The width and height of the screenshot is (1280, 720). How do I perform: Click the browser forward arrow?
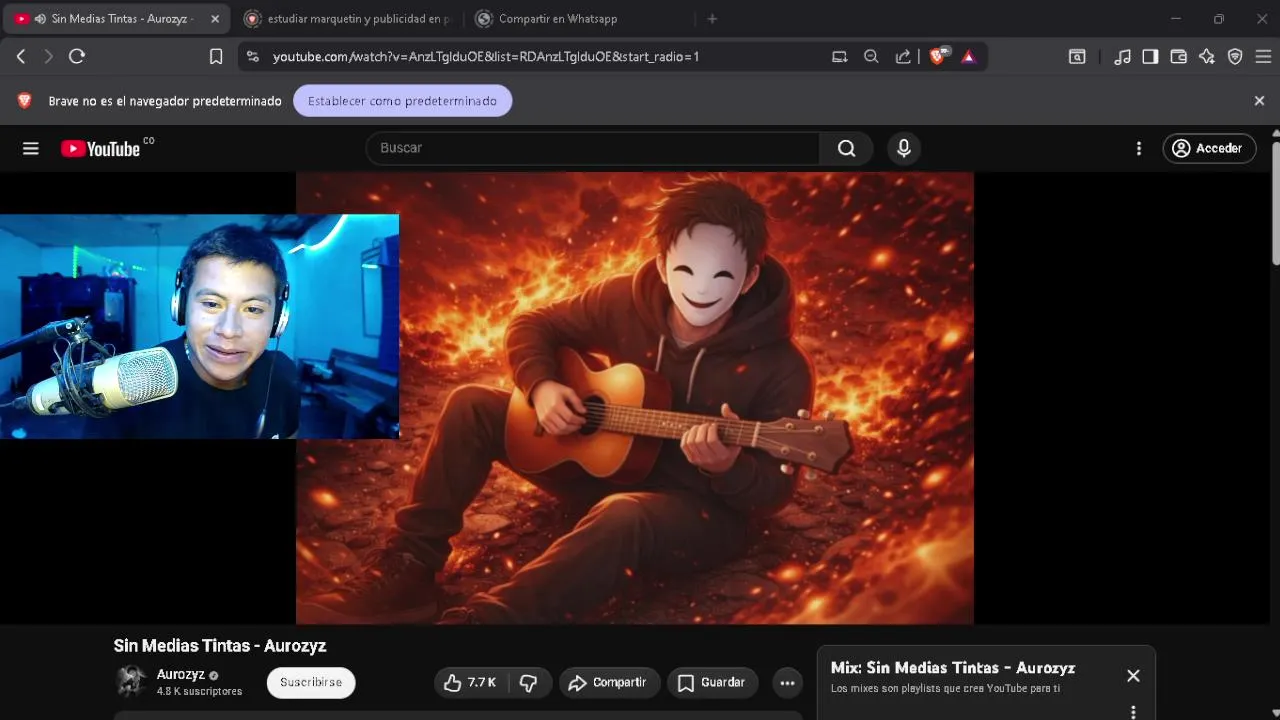point(48,57)
